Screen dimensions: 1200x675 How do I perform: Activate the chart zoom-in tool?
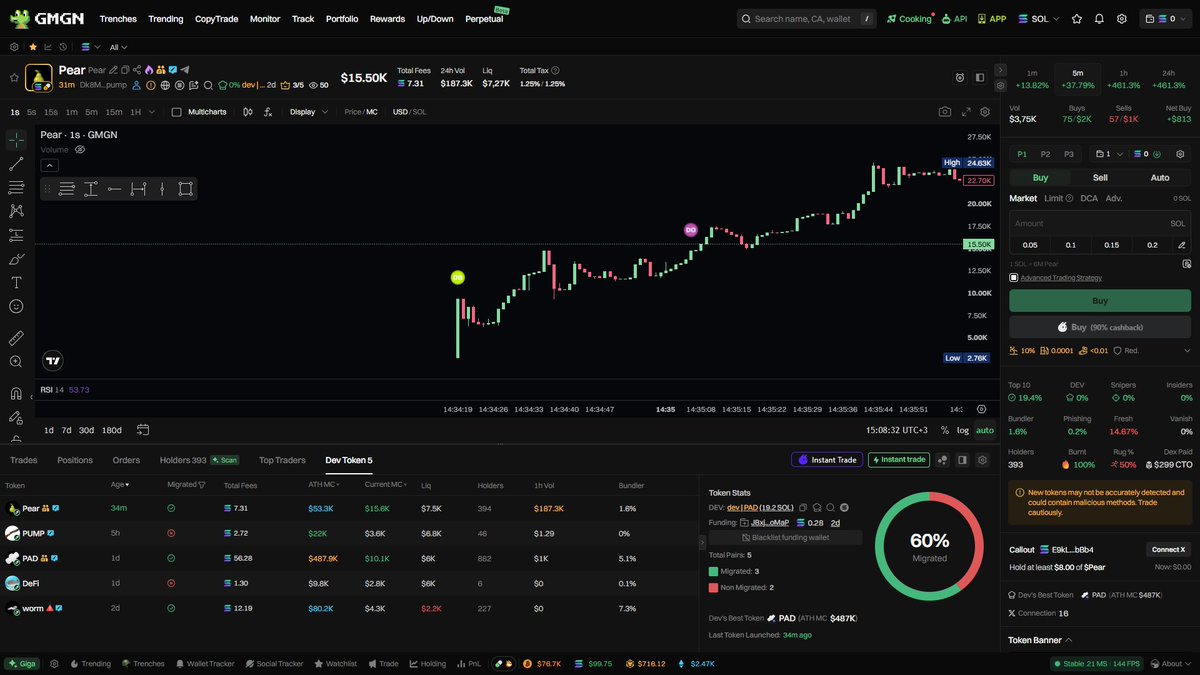point(16,362)
